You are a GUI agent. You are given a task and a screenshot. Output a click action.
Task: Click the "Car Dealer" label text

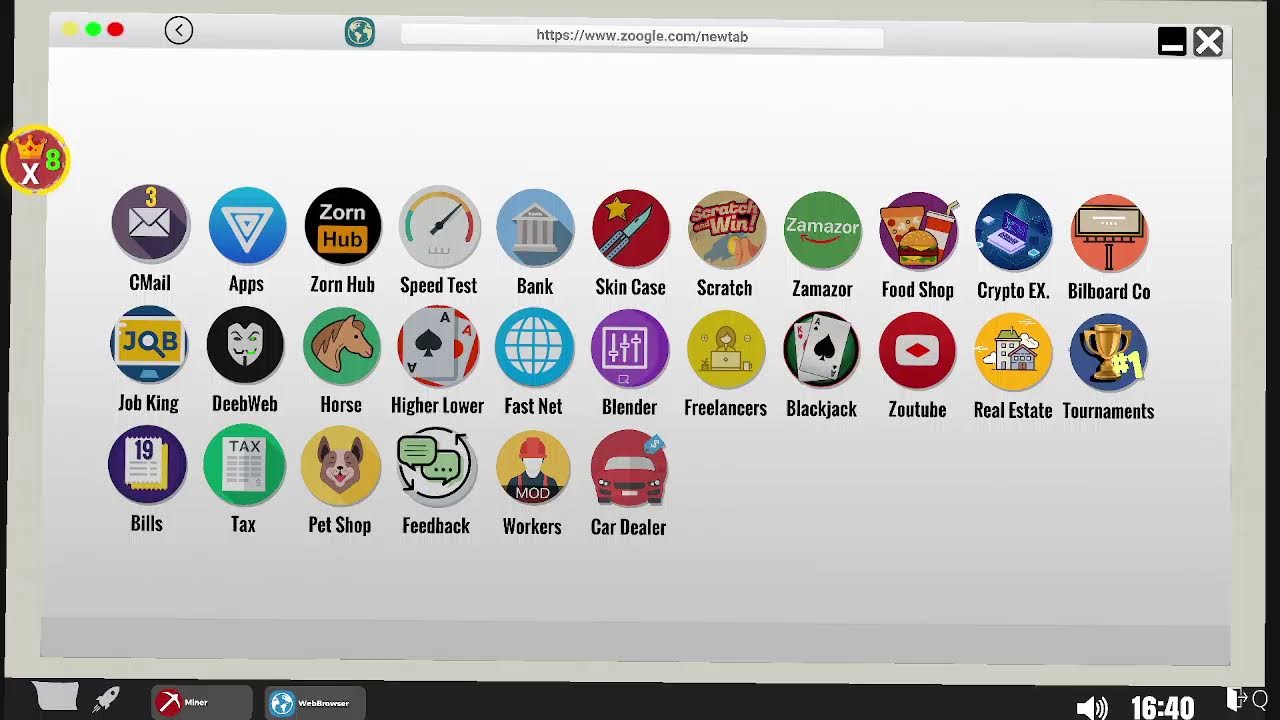point(628,527)
